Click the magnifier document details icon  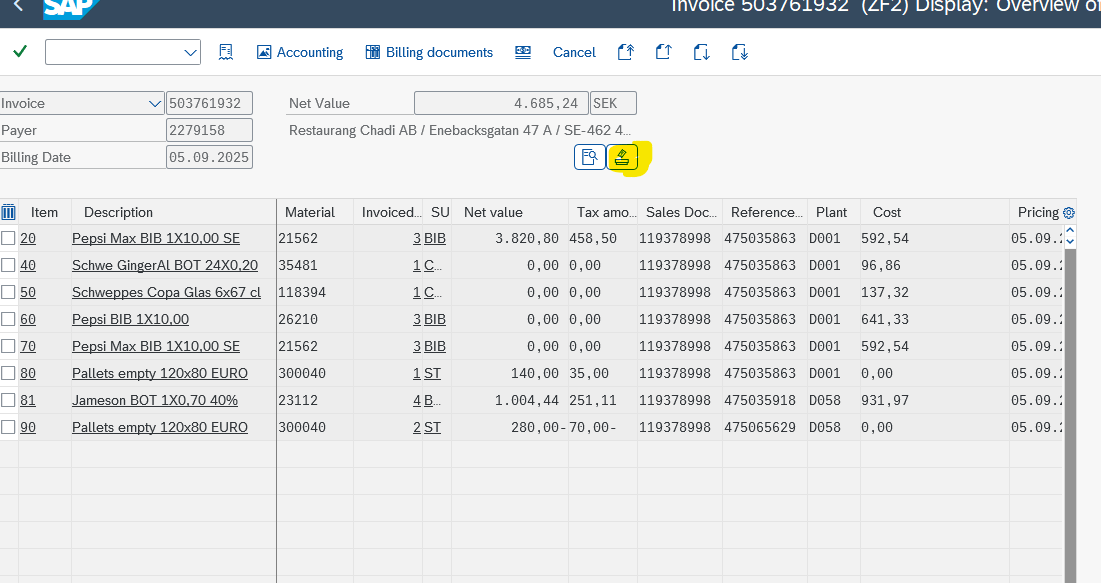click(590, 157)
